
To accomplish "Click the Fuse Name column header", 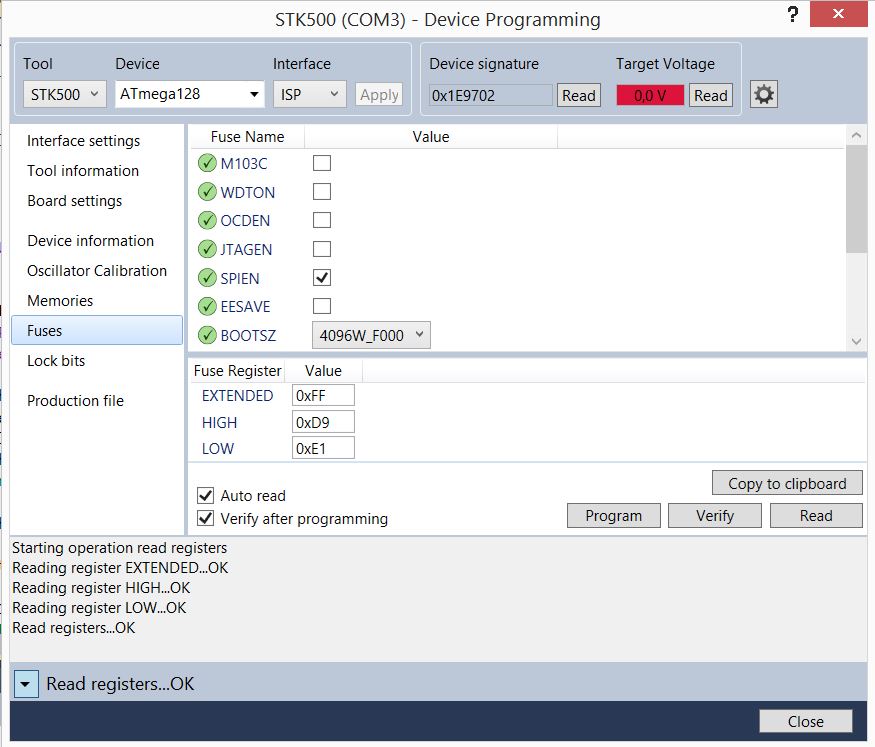I will click(247, 137).
